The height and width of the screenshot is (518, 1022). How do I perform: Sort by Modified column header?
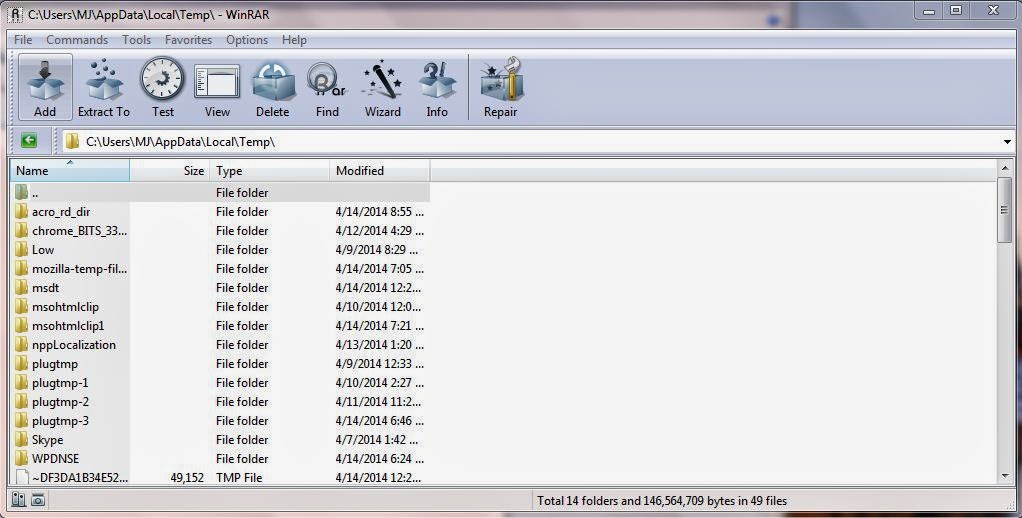(379, 171)
